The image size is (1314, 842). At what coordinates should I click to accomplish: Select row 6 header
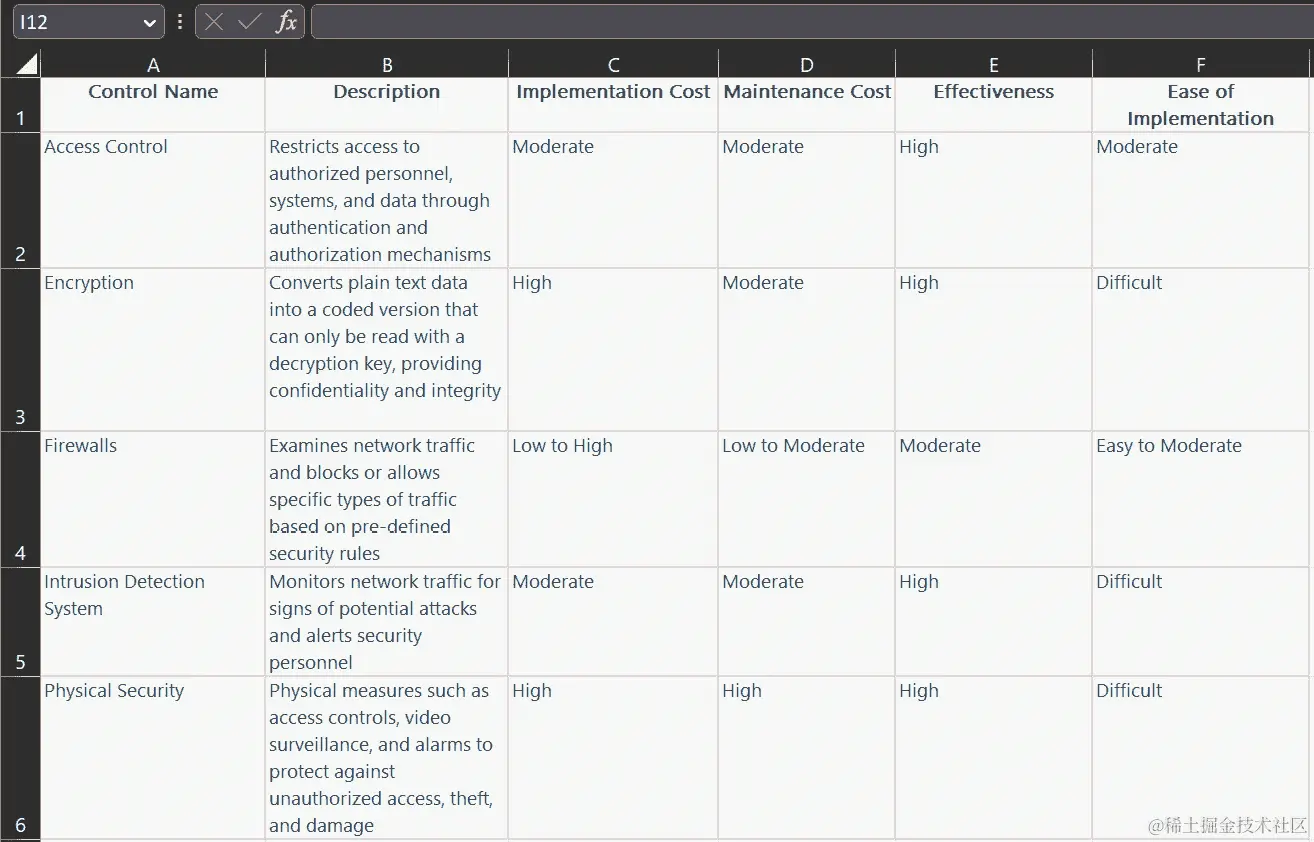pyautogui.click(x=20, y=758)
